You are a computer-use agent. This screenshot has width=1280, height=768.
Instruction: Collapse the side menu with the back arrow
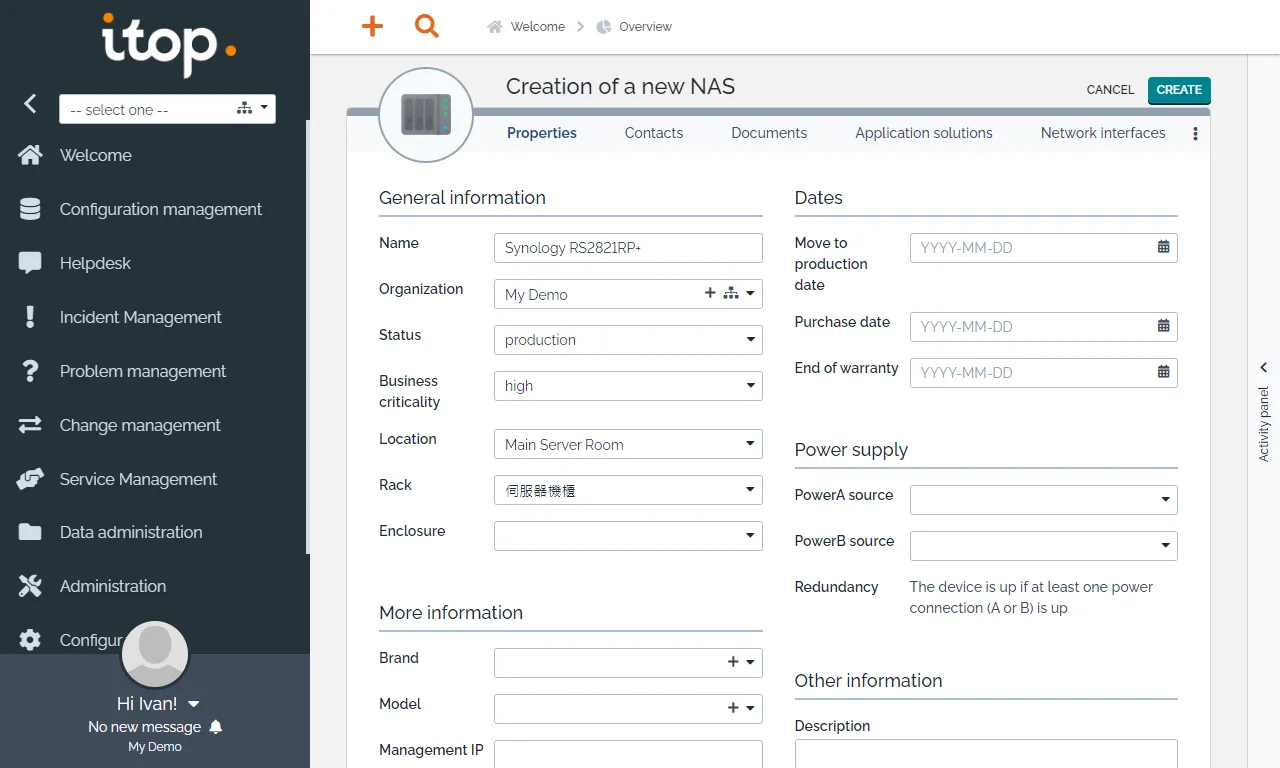(30, 103)
